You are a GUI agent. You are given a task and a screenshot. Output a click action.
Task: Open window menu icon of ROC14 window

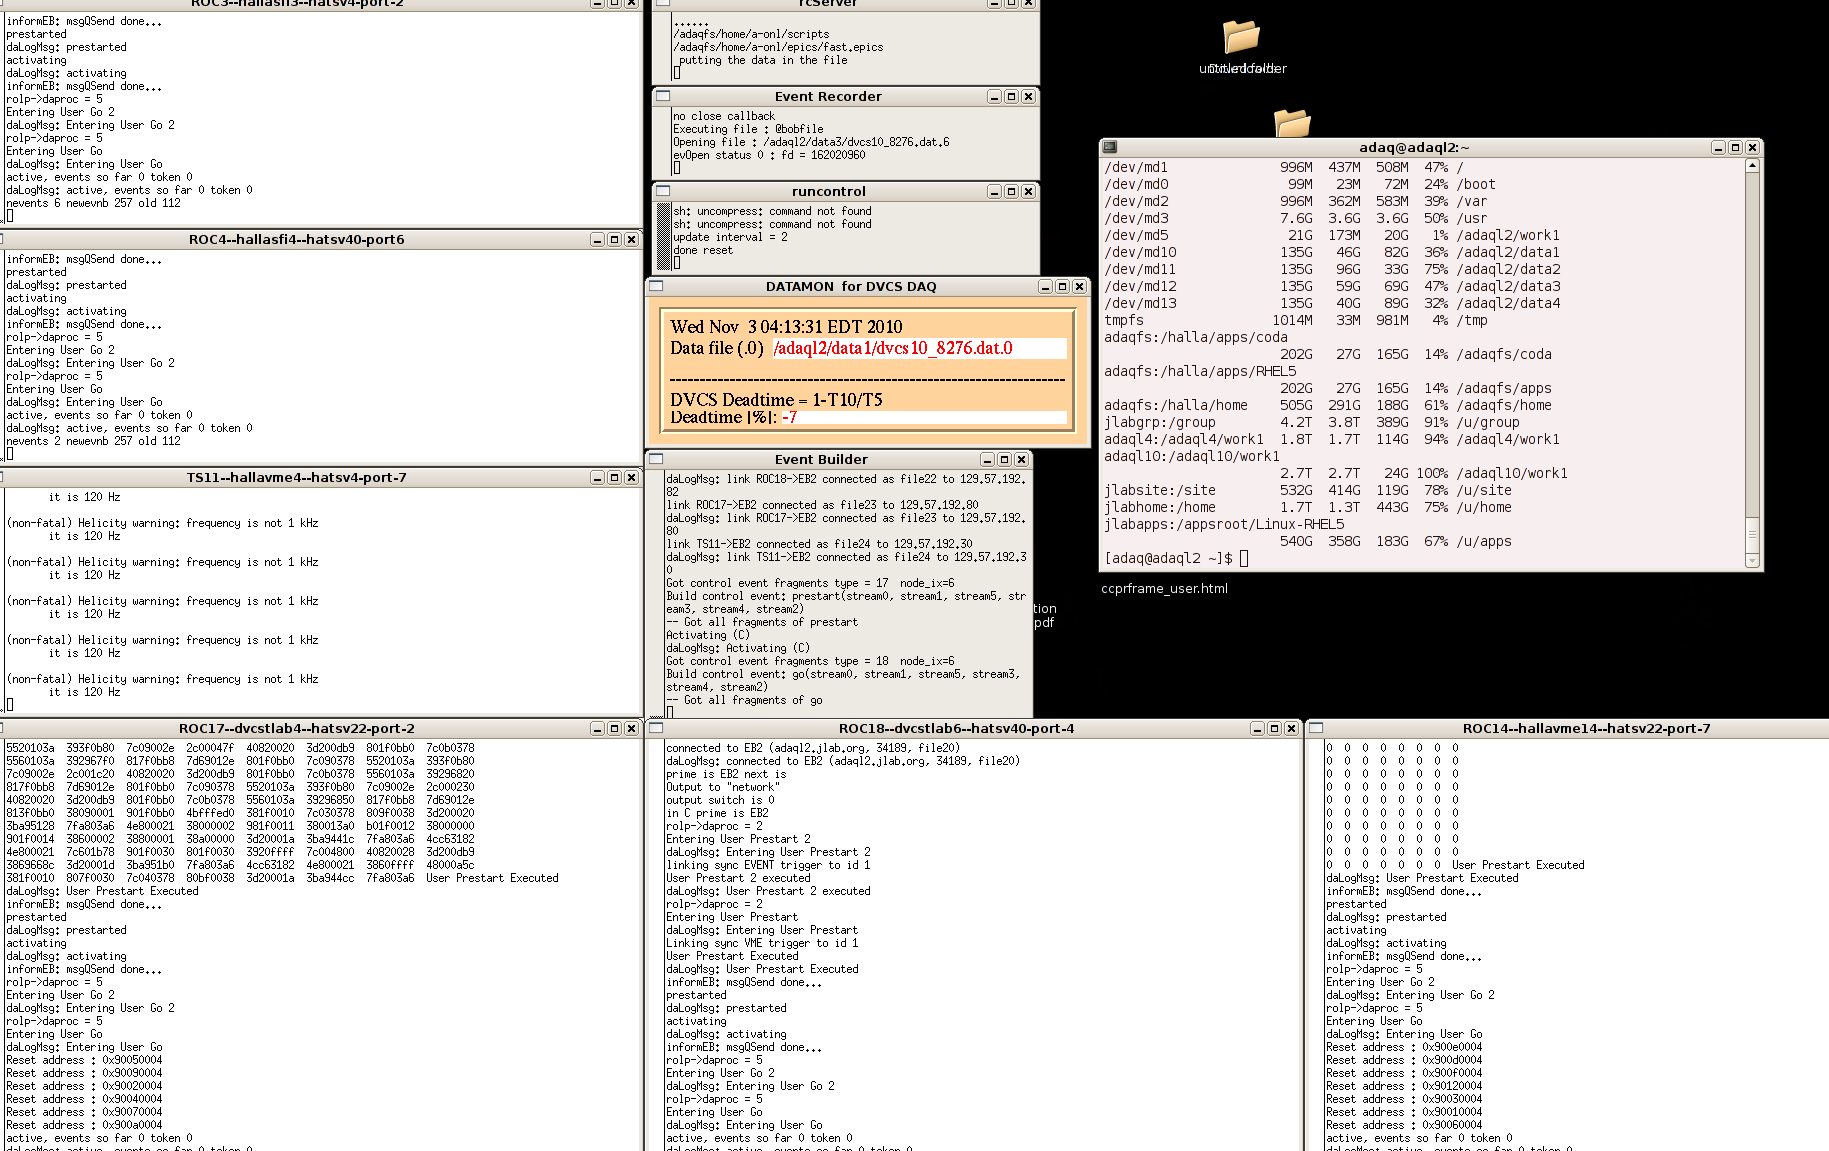coord(1316,728)
